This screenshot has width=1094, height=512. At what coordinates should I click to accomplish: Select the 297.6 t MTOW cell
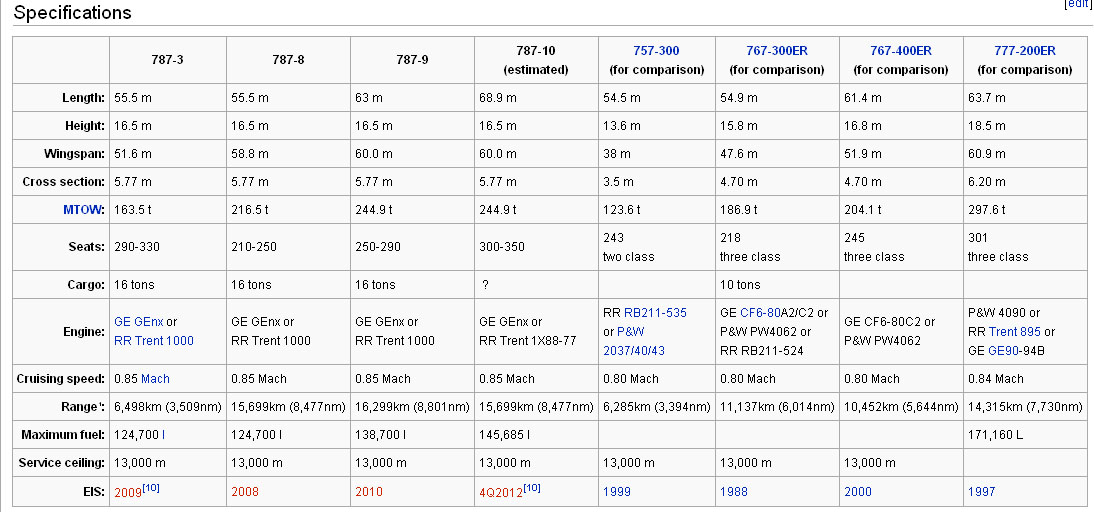(1025, 209)
